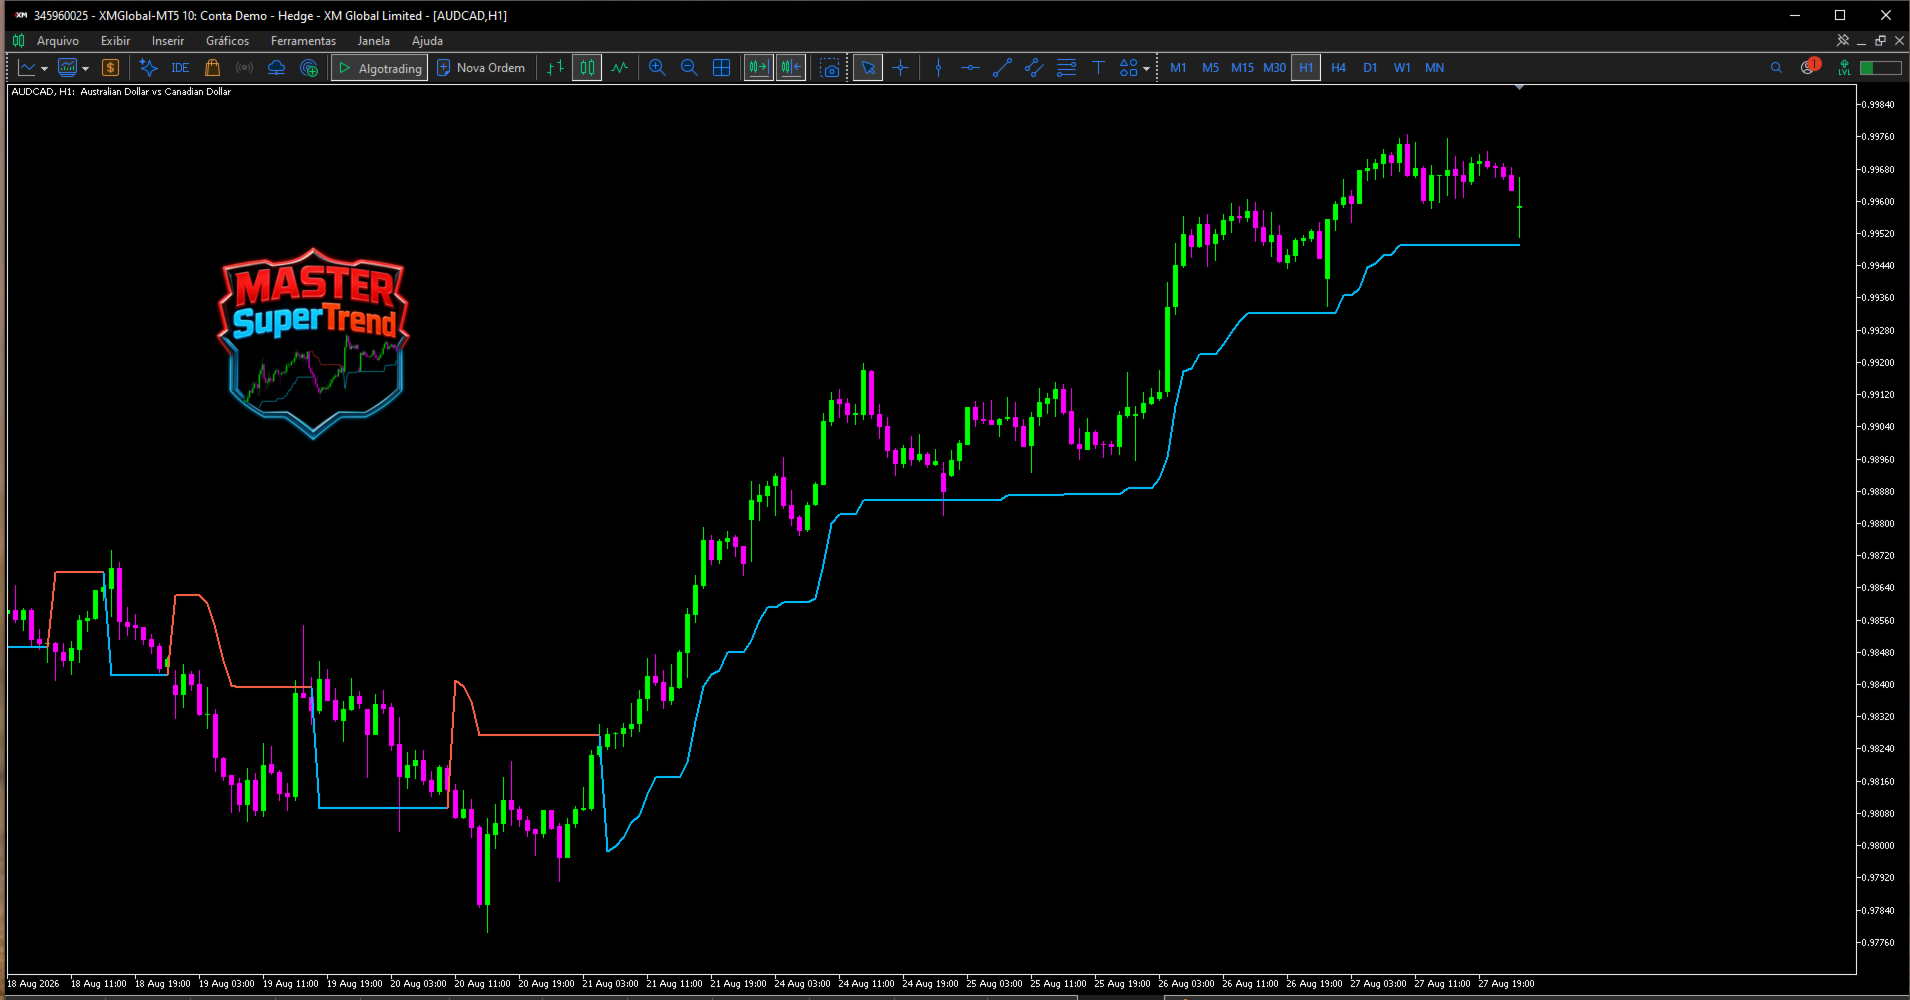Open the chart type line icon
The width and height of the screenshot is (1910, 1000).
tap(27, 68)
